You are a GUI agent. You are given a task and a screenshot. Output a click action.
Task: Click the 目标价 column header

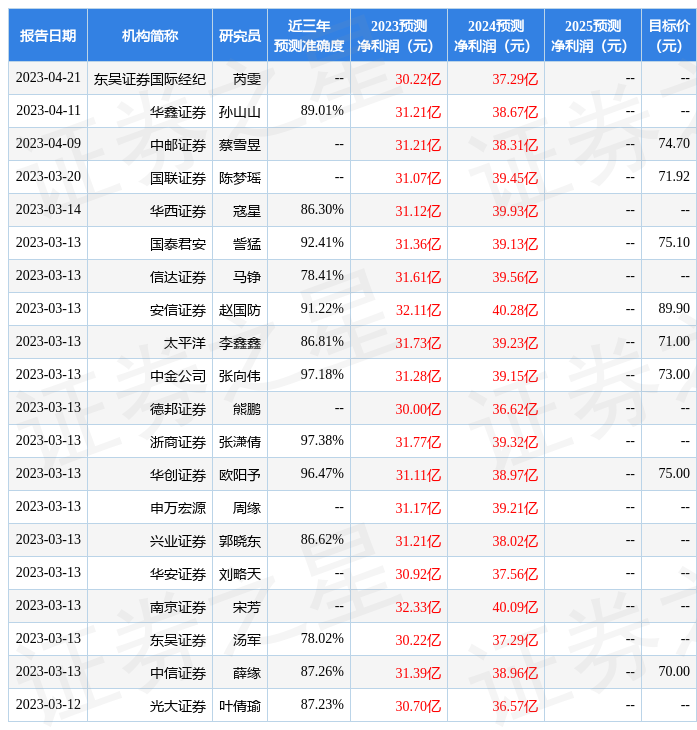pos(669,35)
